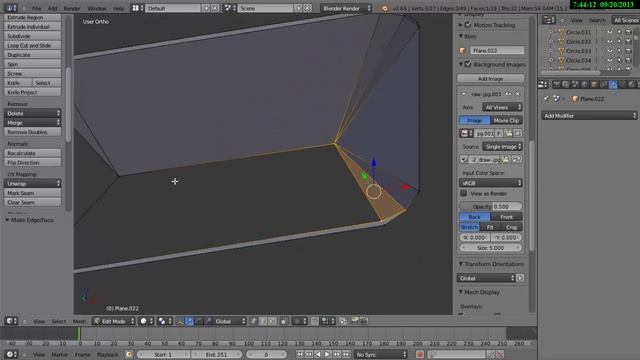Switch to face select mode icon
The width and height of the screenshot is (640, 360).
pos(272,322)
